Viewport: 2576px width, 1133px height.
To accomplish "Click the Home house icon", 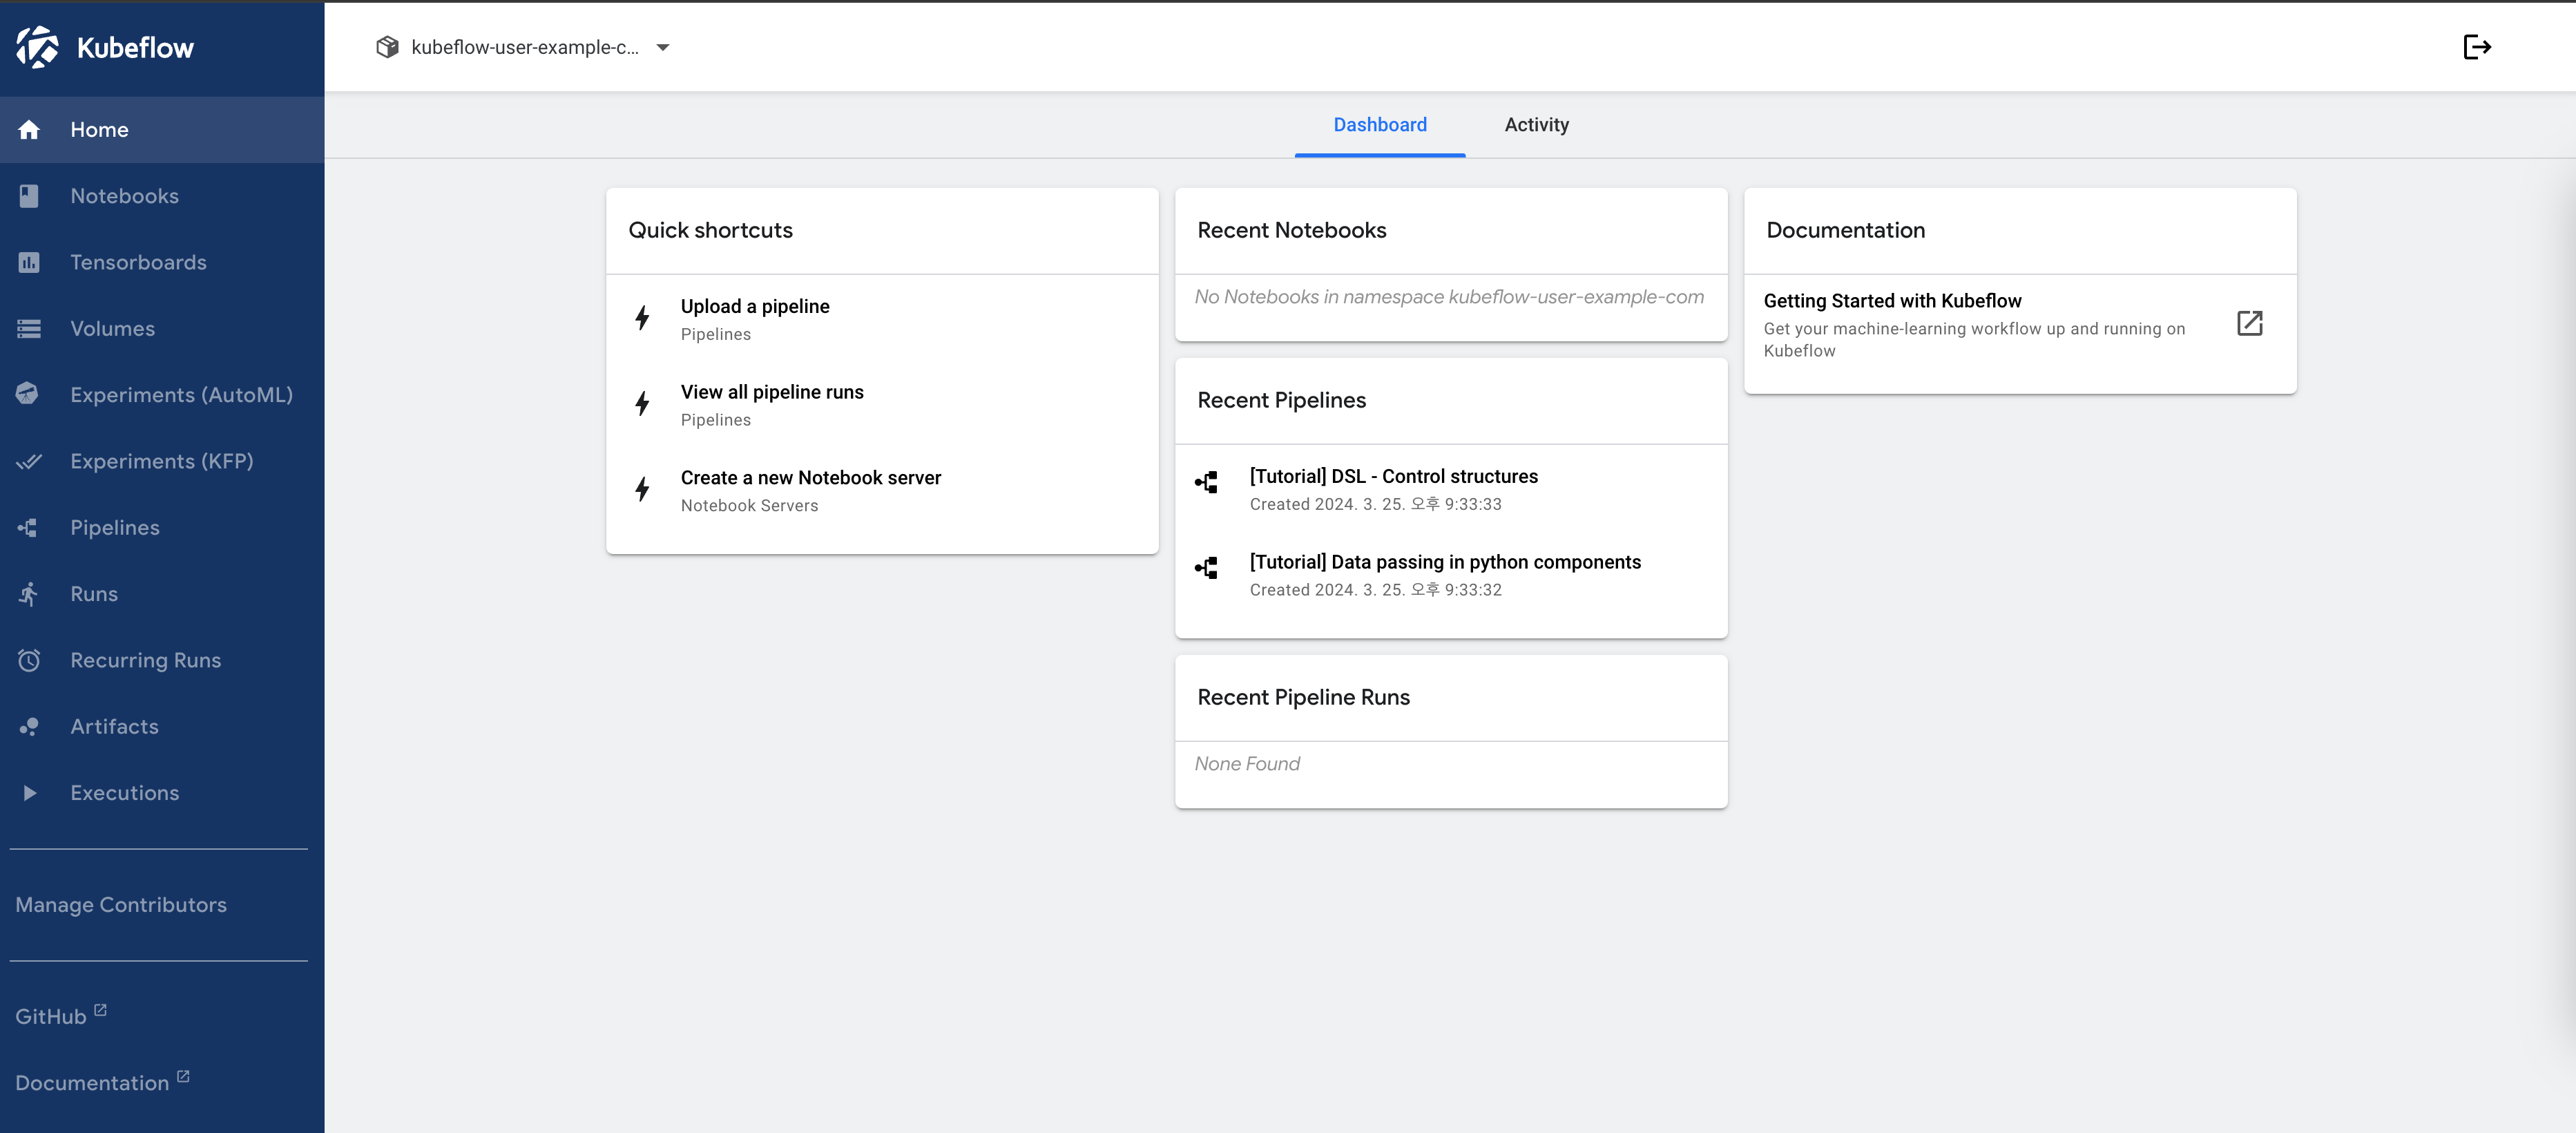I will point(29,130).
